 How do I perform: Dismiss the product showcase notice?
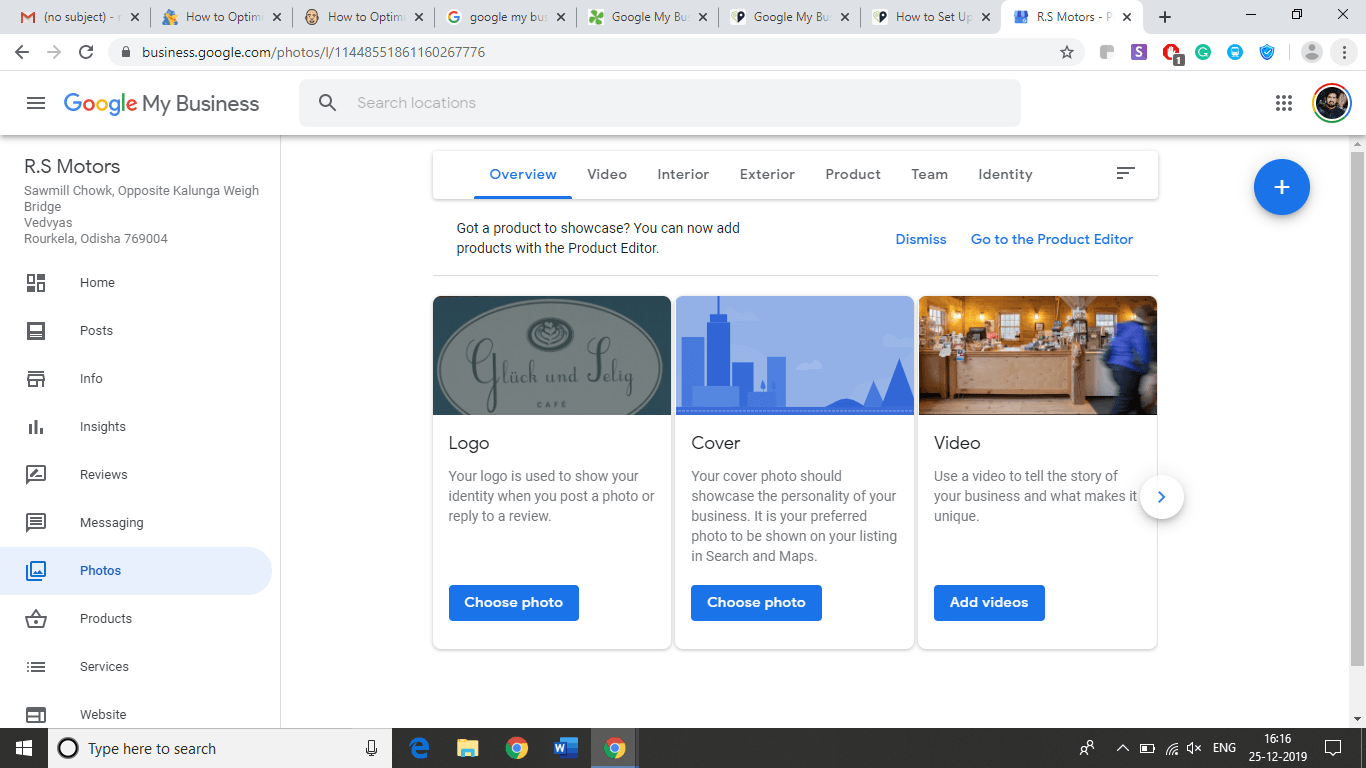(x=921, y=239)
